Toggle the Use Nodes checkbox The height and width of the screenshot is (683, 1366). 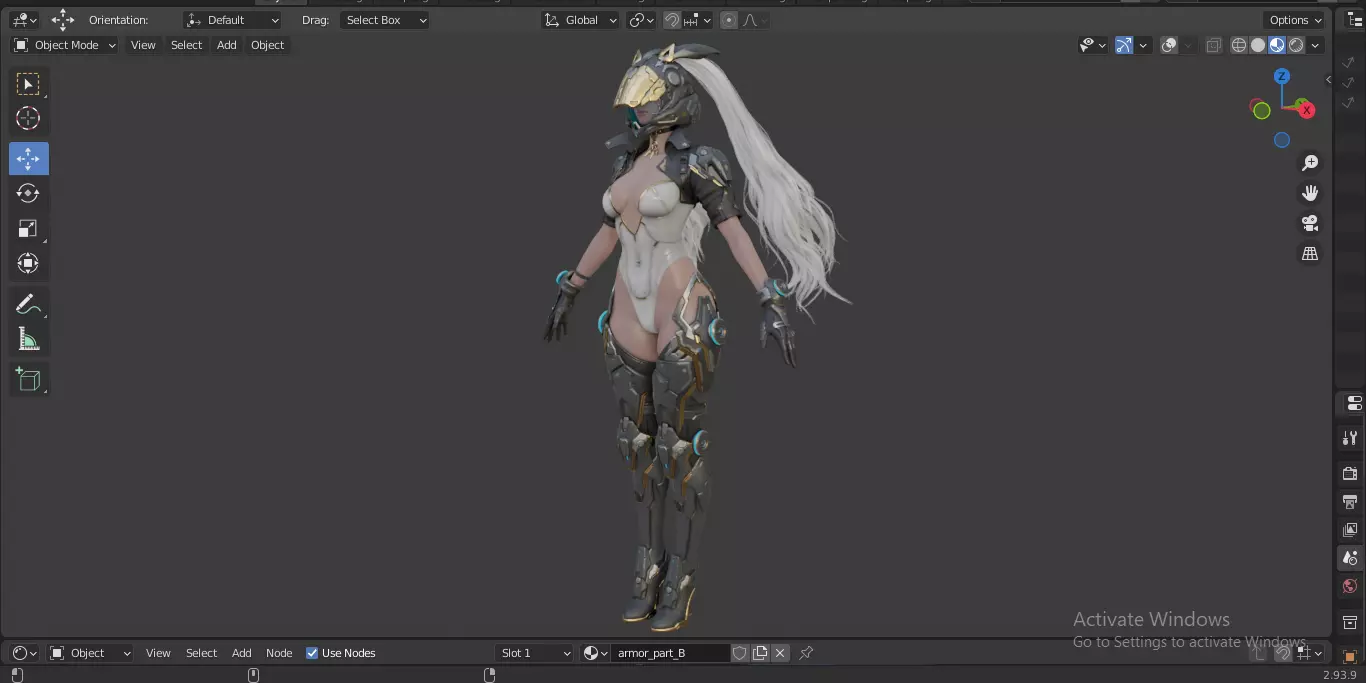(312, 653)
